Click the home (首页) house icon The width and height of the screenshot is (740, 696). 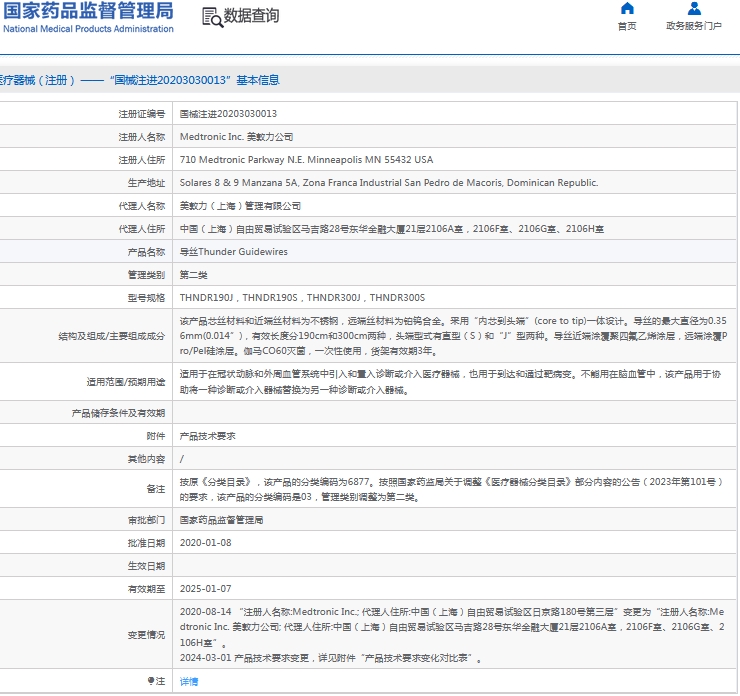point(627,8)
